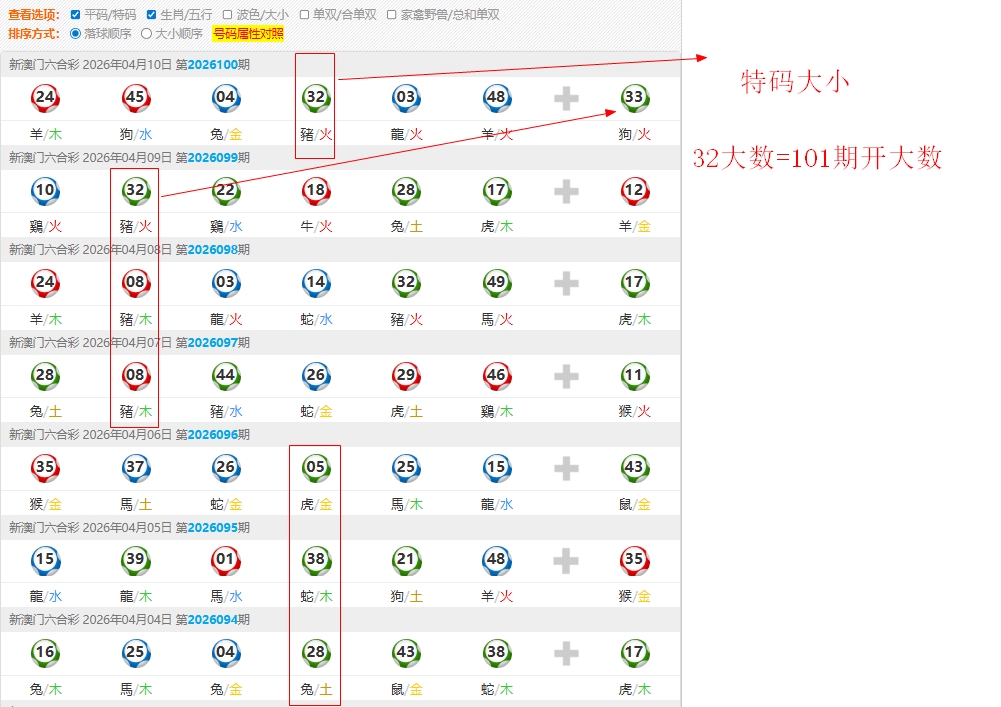Check the 家禽野兽/总和单双 option

click(x=392, y=15)
